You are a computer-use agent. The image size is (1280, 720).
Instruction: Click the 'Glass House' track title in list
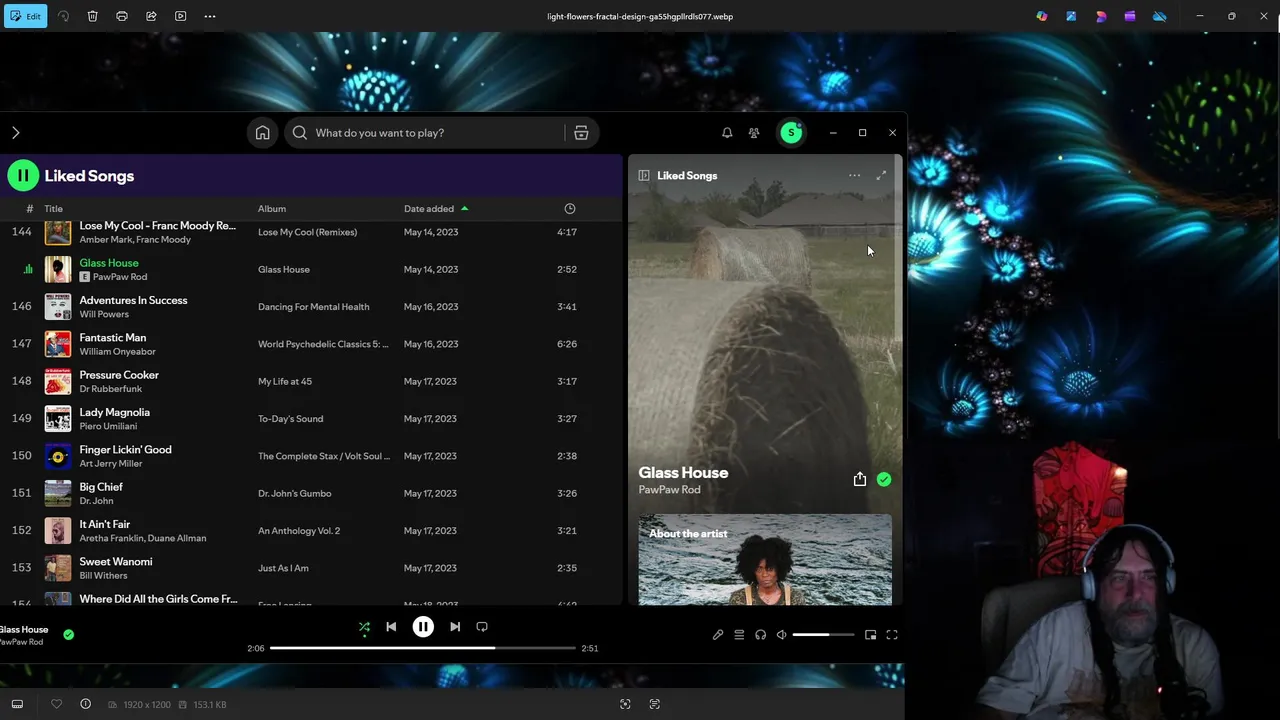(109, 263)
